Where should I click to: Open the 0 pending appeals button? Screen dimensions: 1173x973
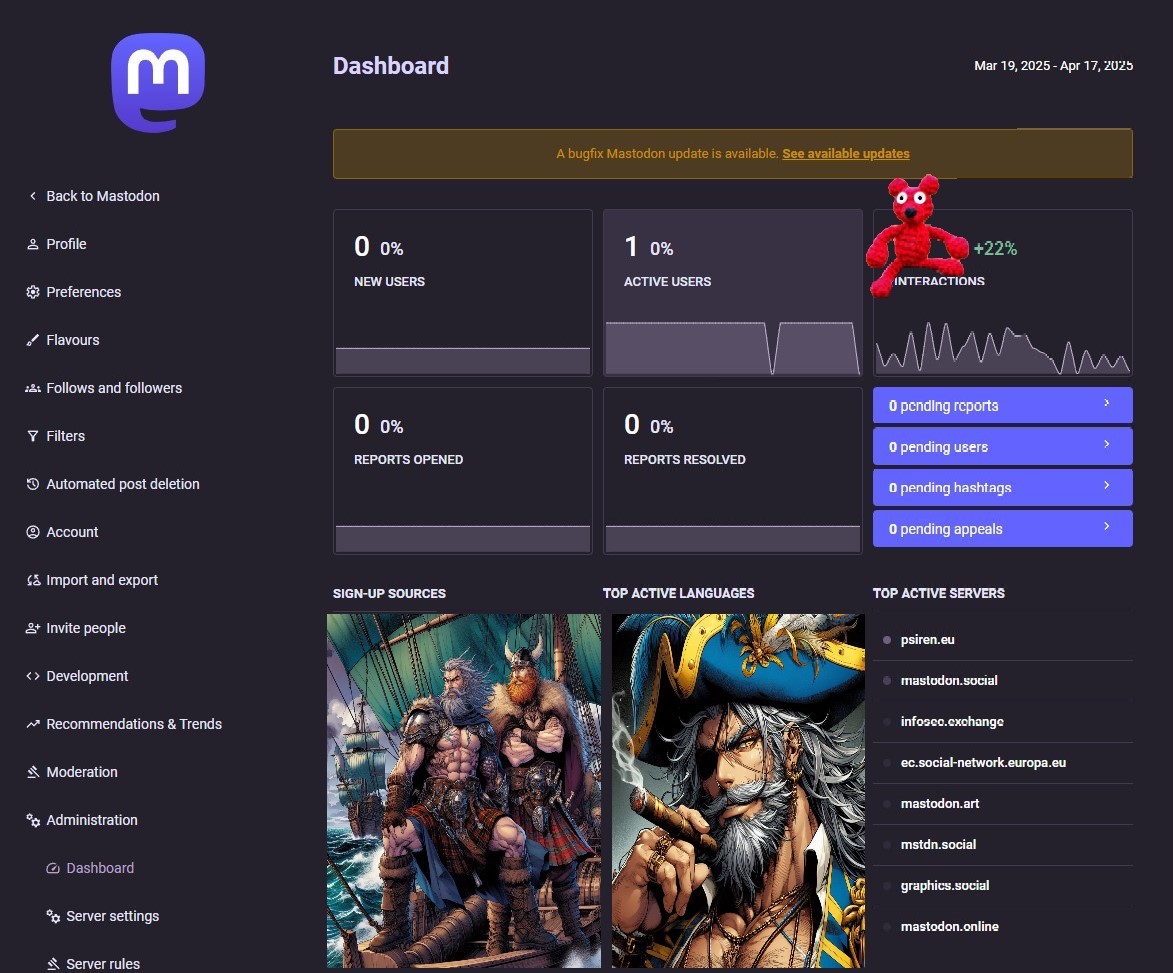[x=1002, y=529]
